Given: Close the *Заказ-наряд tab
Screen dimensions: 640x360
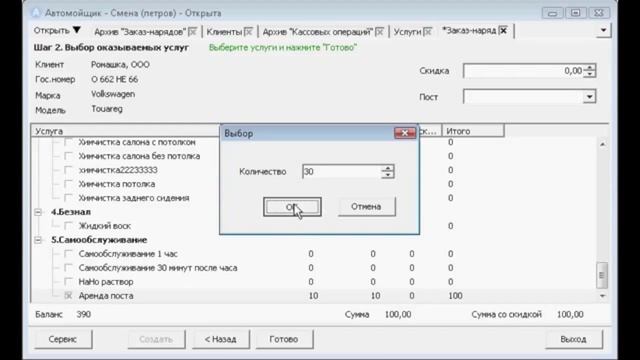Looking at the screenshot, I should [504, 31].
